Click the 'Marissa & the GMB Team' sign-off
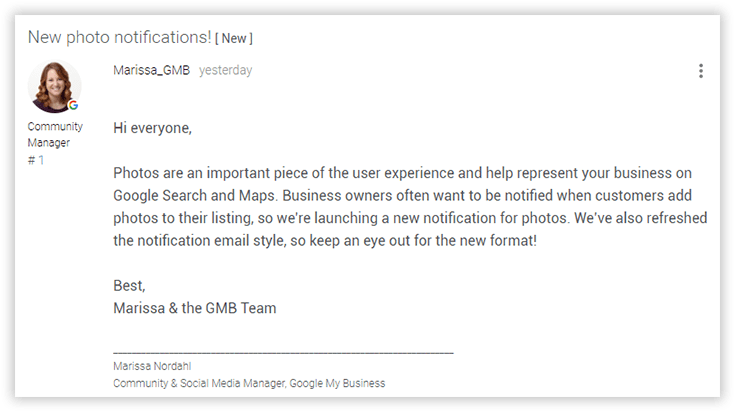Viewport: 735px width, 412px height. tap(195, 308)
